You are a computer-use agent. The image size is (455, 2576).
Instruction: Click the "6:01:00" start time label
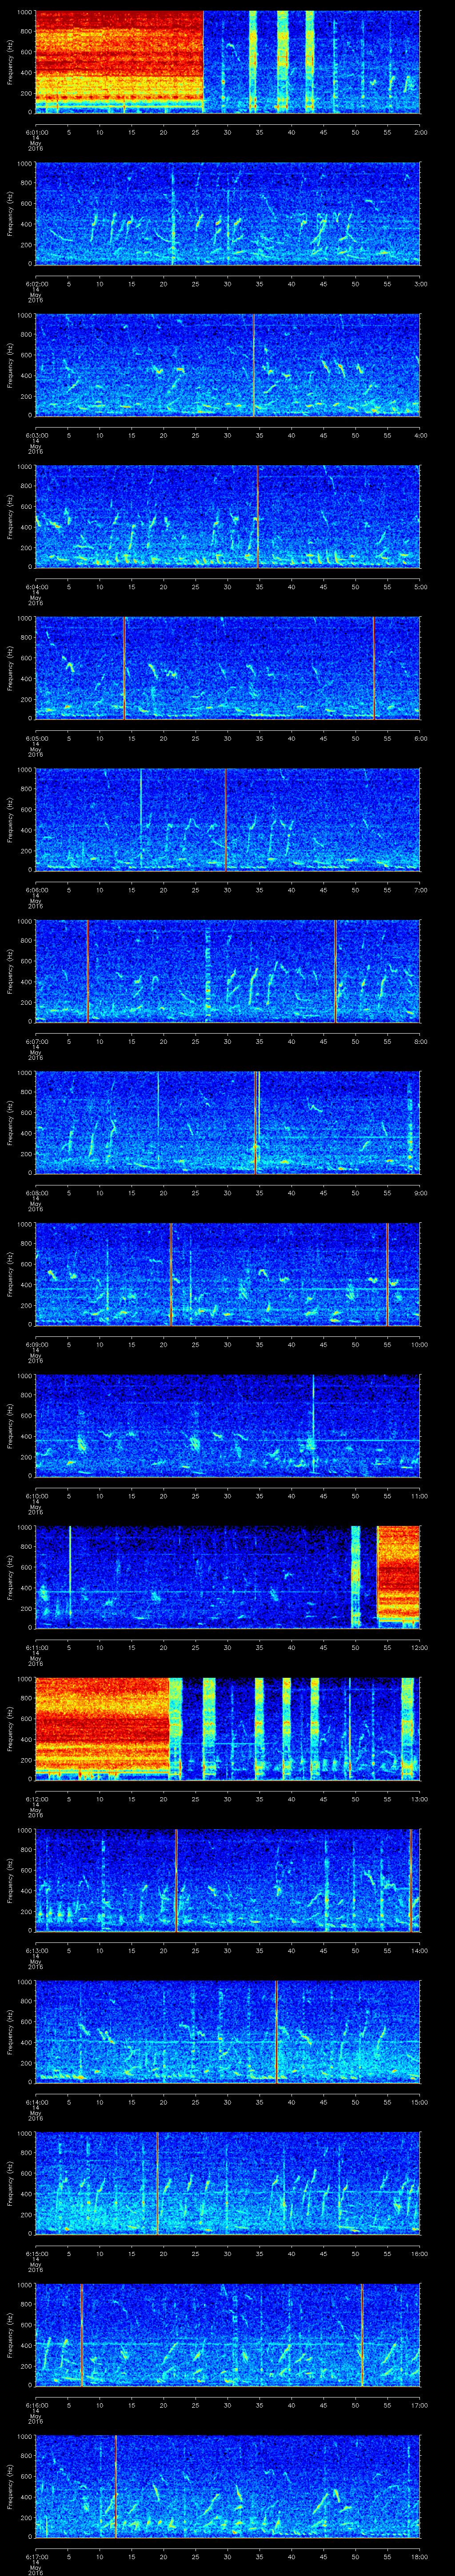(36, 132)
